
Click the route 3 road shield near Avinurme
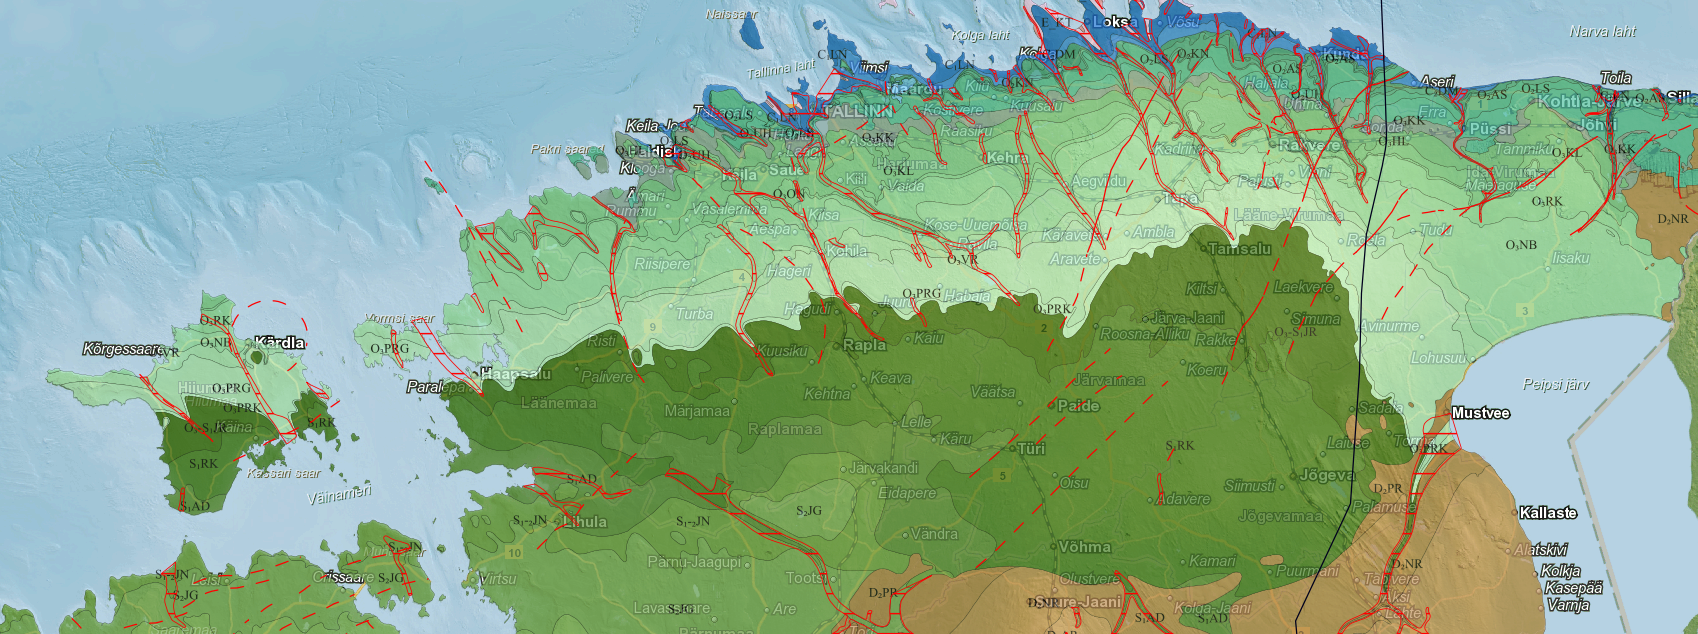click(1524, 311)
